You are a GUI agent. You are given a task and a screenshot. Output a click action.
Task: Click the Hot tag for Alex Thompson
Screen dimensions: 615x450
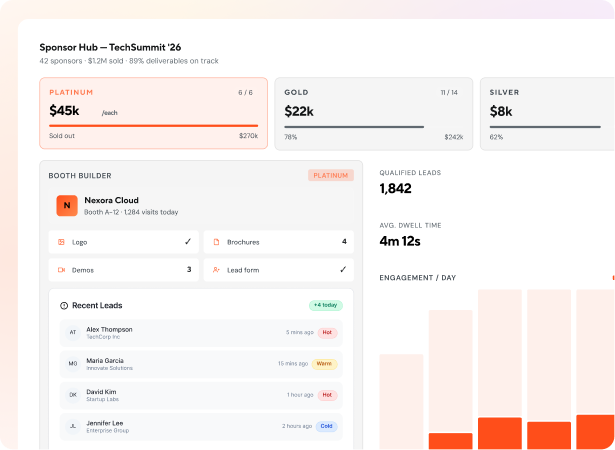tap(327, 333)
